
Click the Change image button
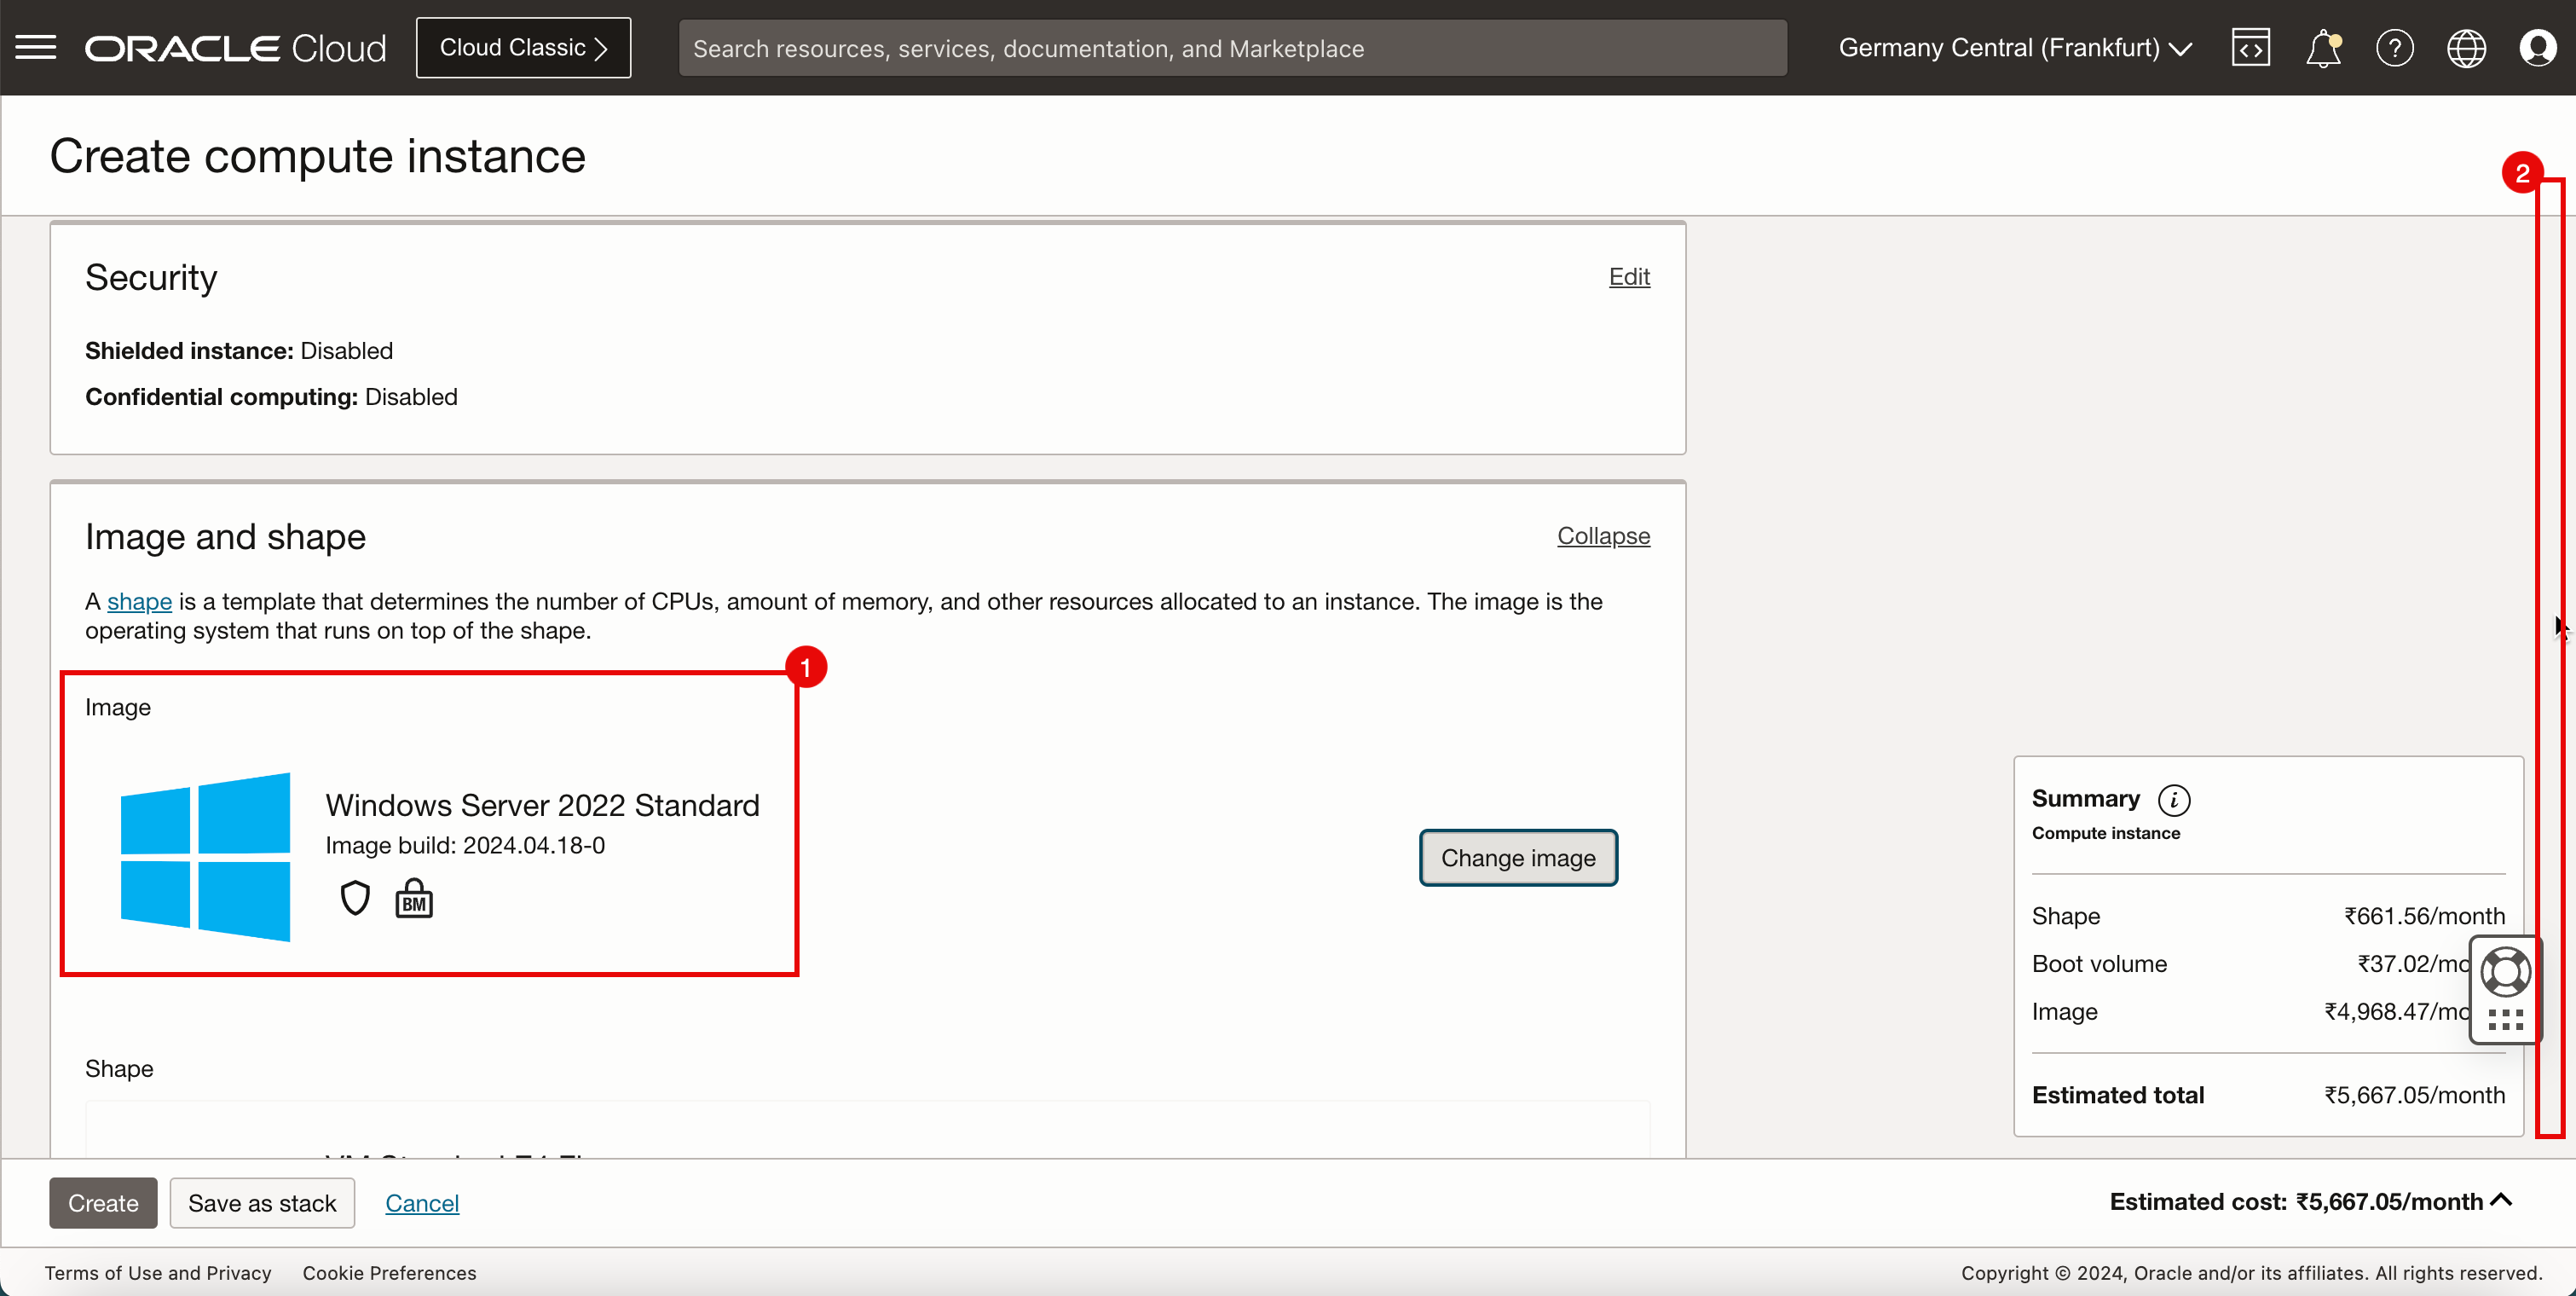point(1518,856)
